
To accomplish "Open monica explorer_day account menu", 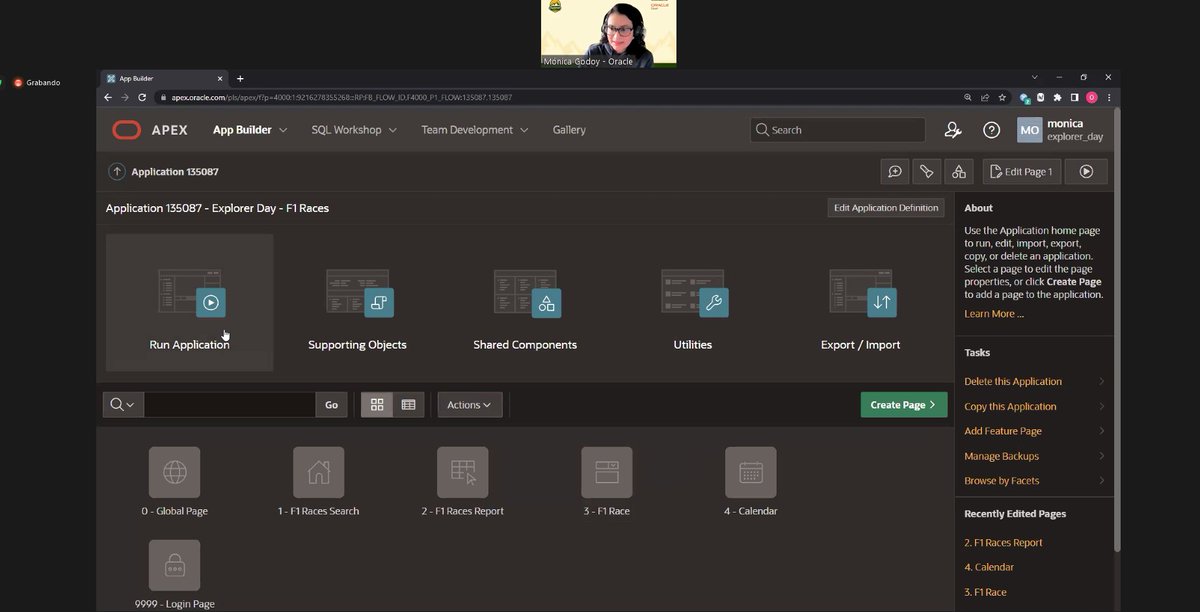I will click(x=1062, y=130).
